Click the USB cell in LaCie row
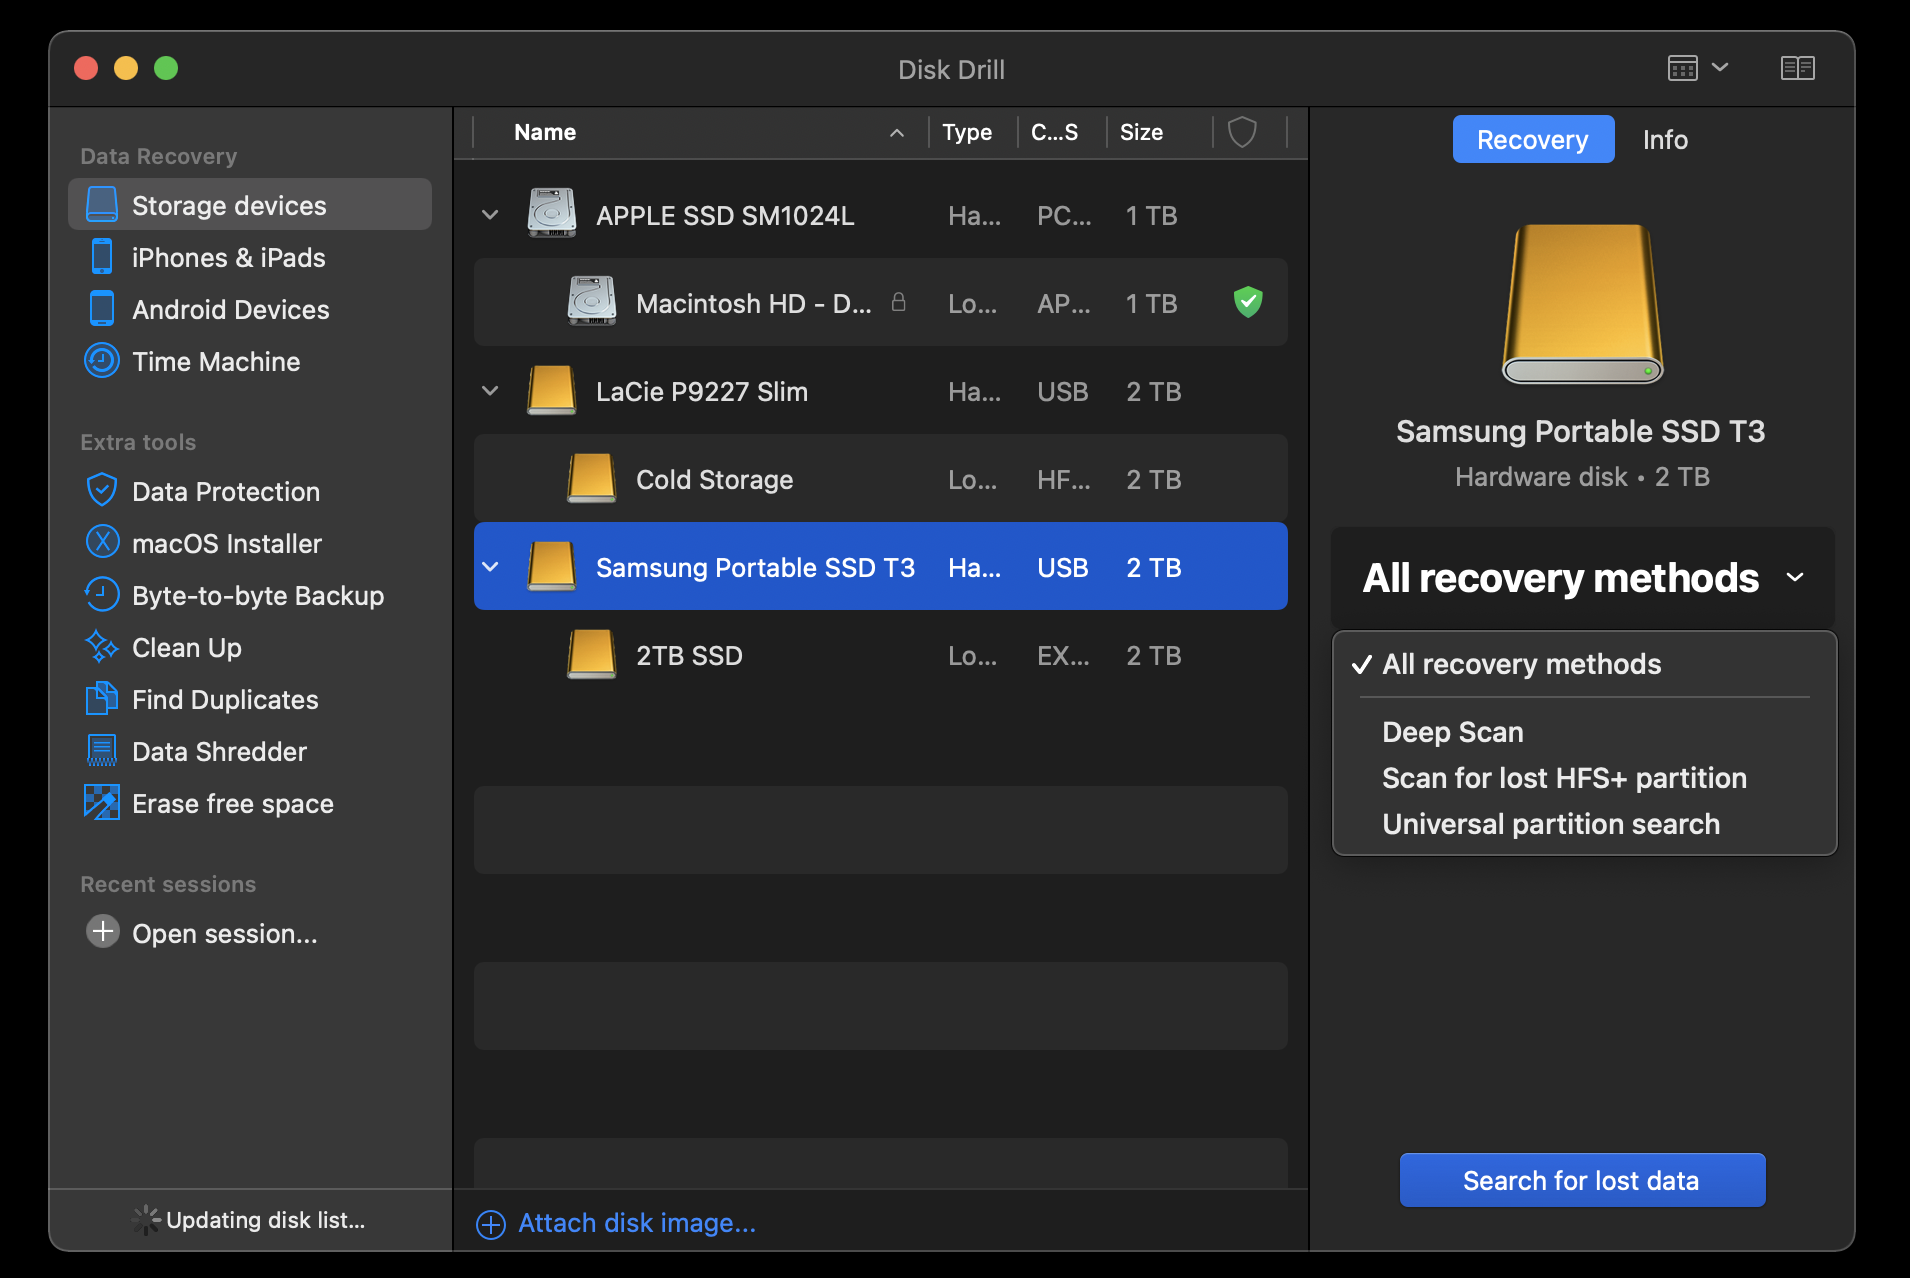 [1062, 391]
